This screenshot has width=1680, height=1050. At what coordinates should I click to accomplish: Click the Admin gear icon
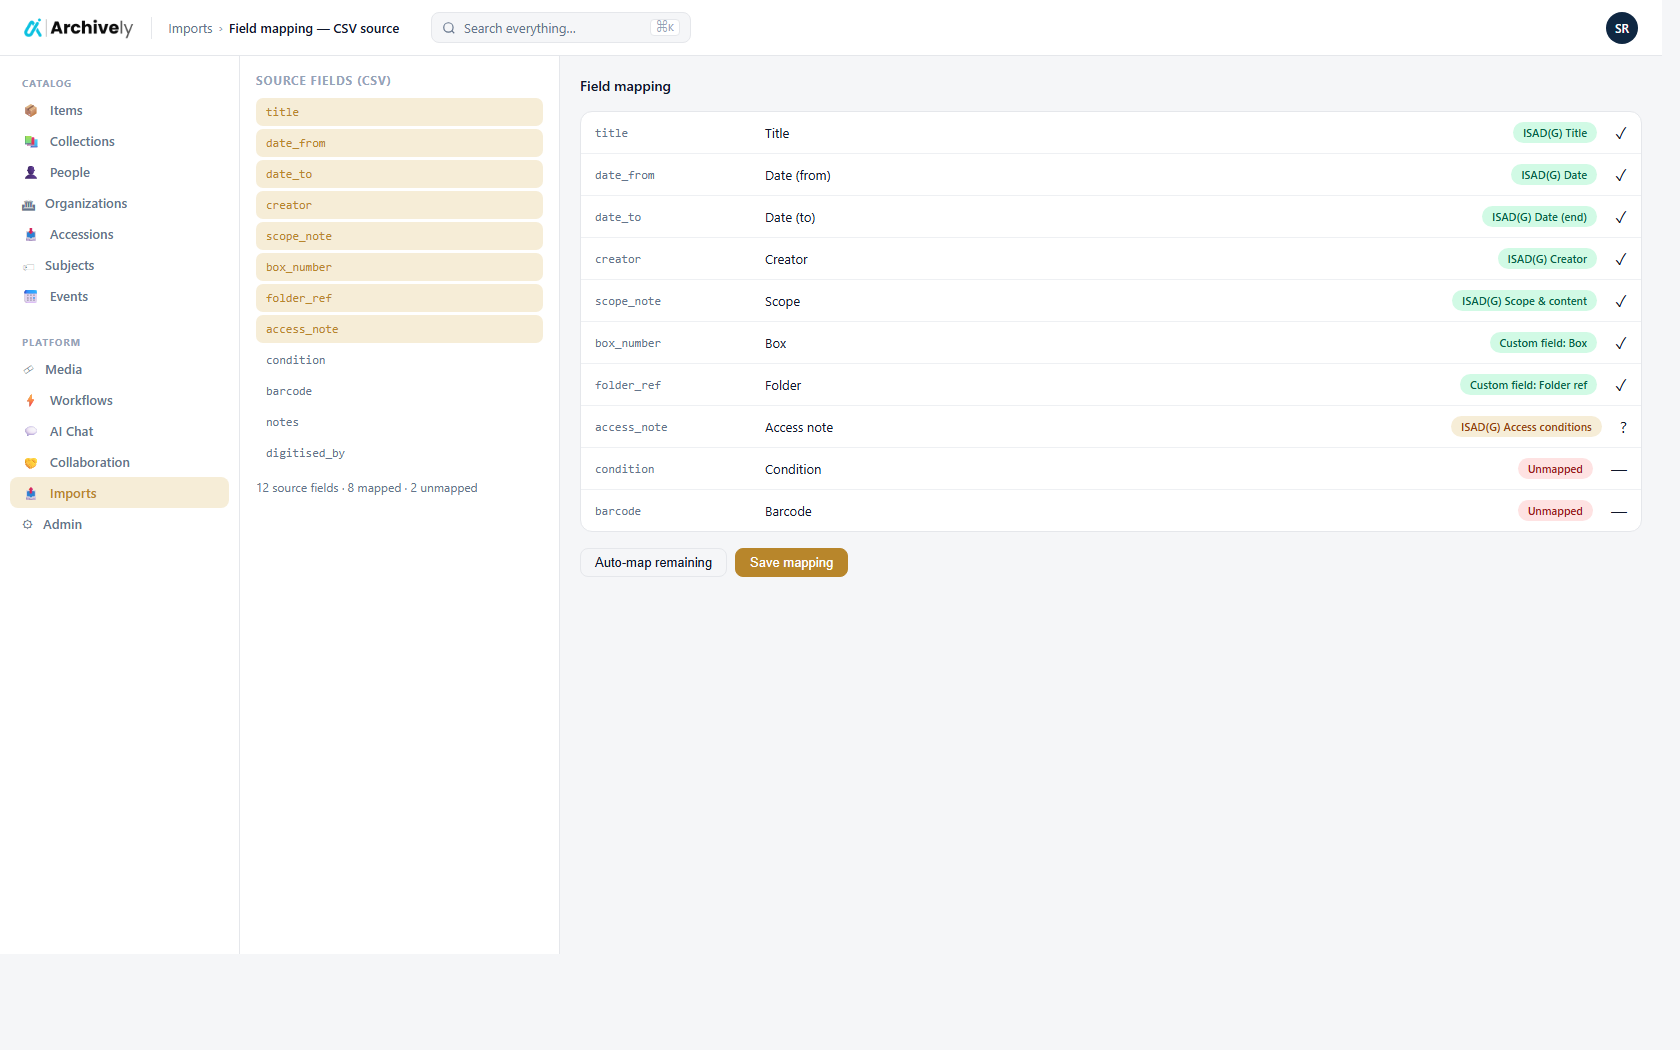(28, 525)
